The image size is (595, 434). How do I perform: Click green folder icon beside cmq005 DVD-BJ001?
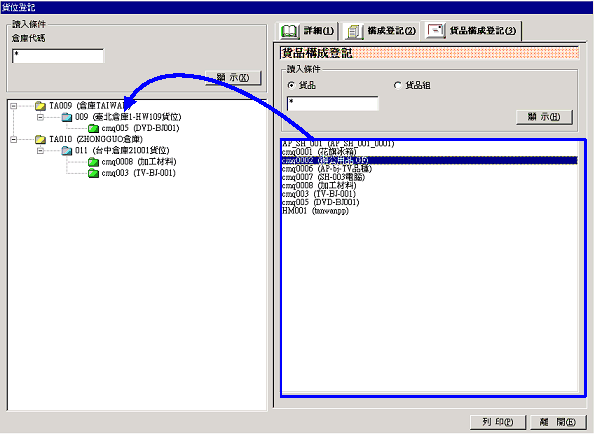pos(93,128)
